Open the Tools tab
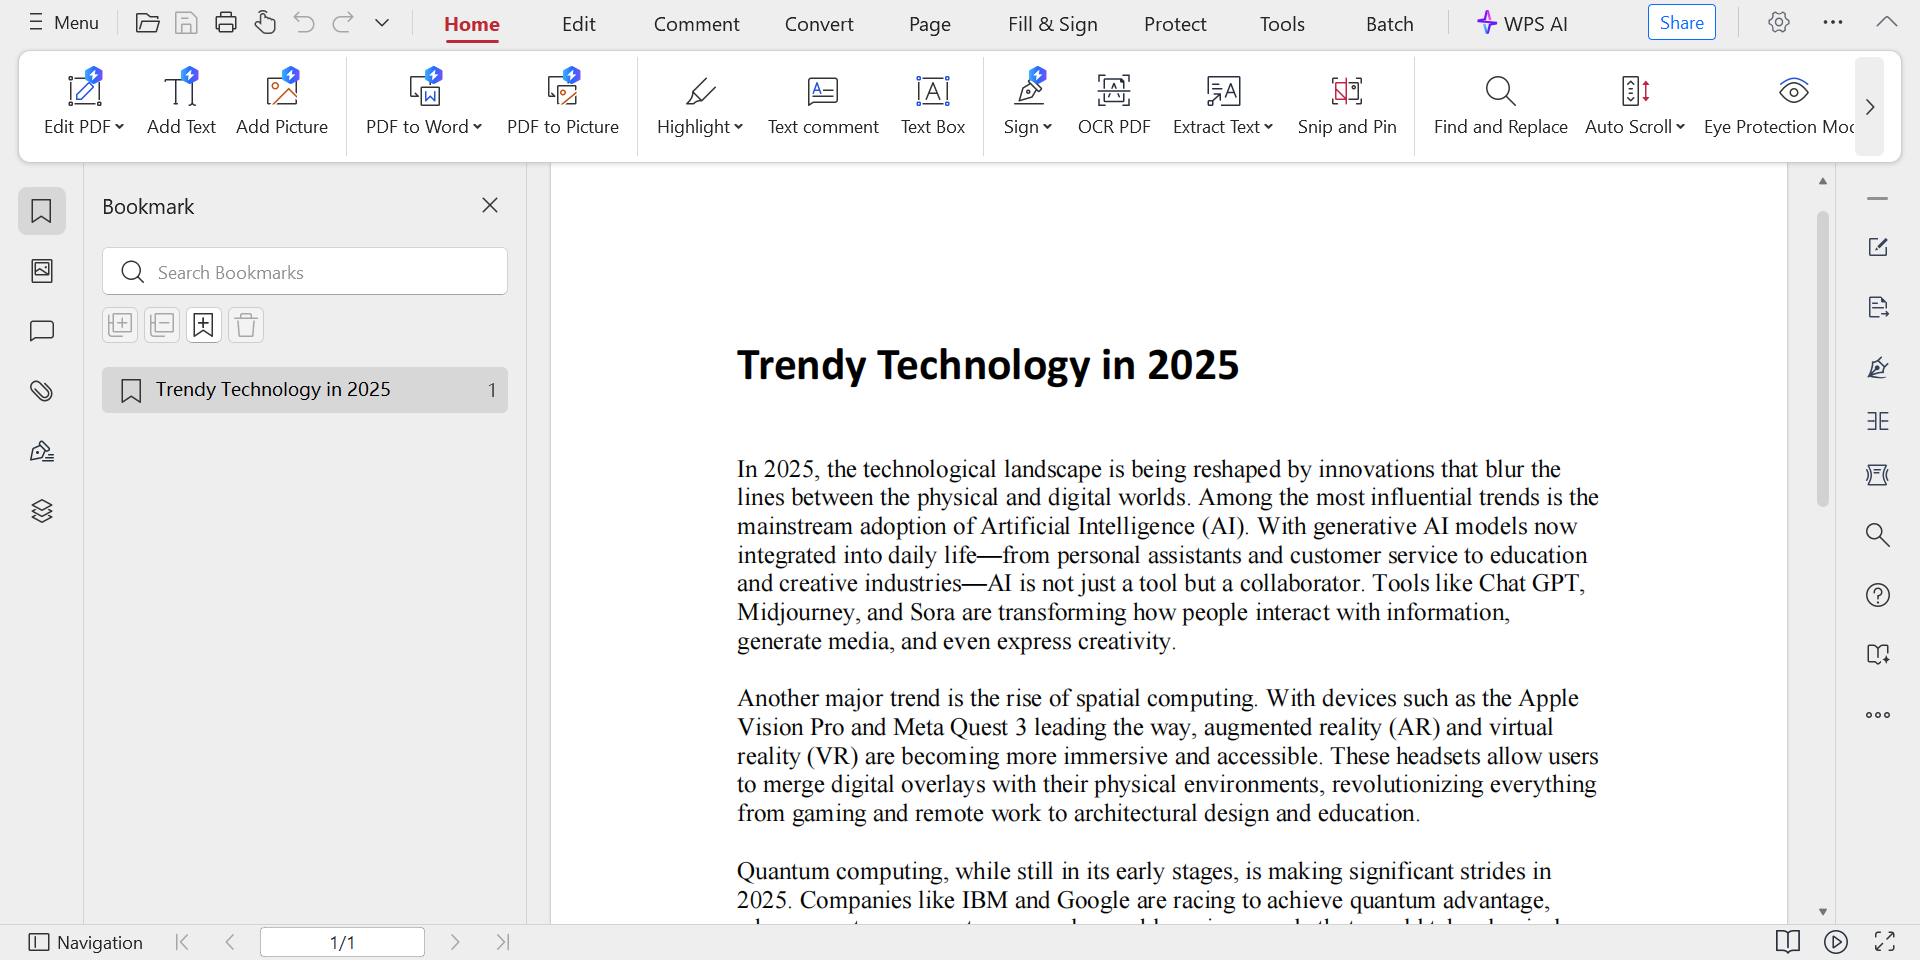Screen dimensions: 1920x960 [1283, 24]
